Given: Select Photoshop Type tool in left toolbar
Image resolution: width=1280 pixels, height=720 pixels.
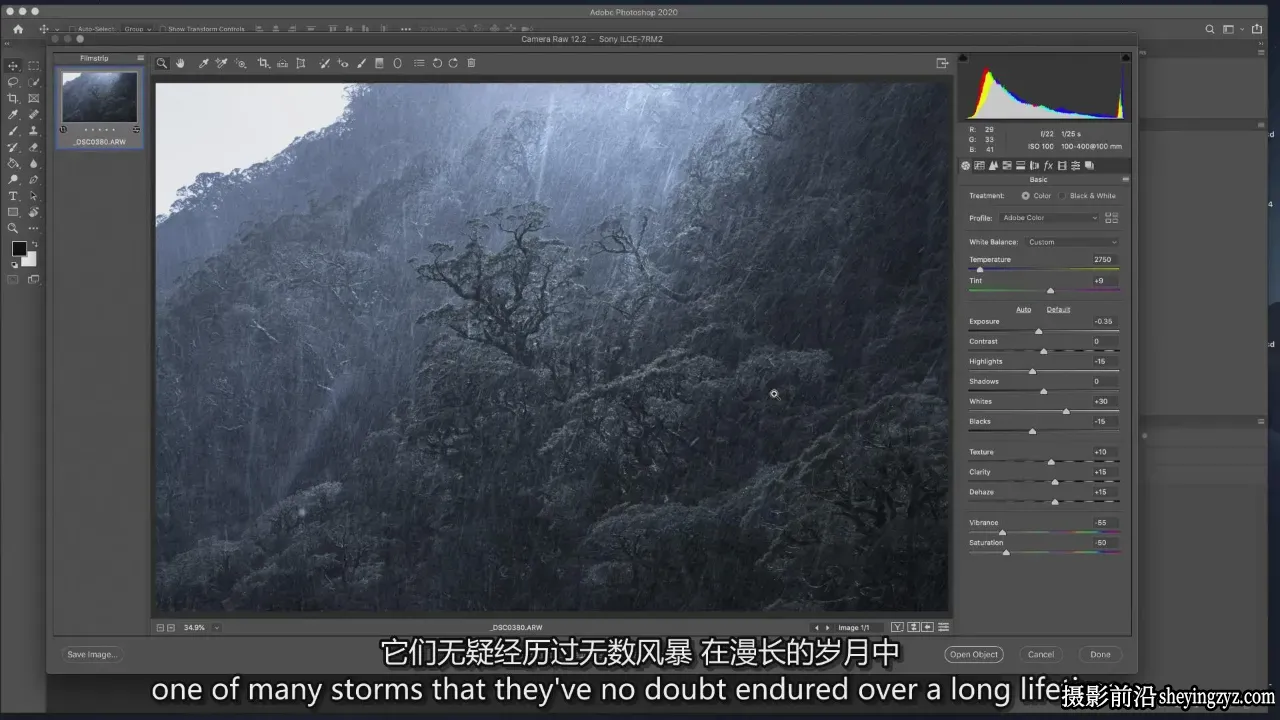Looking at the screenshot, I should tap(13, 196).
